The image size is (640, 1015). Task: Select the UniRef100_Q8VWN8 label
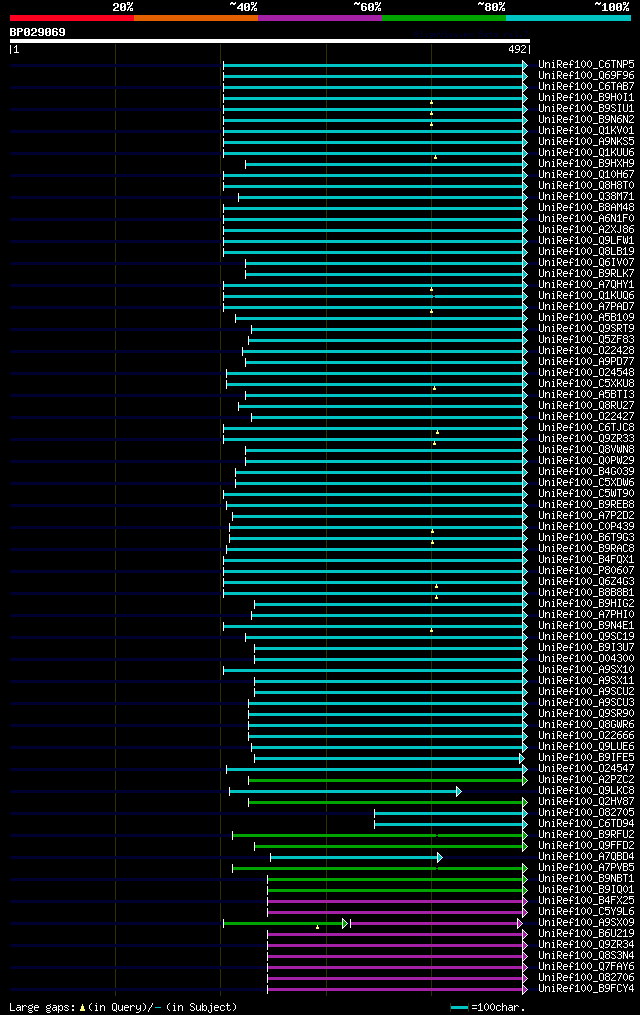tap(586, 450)
